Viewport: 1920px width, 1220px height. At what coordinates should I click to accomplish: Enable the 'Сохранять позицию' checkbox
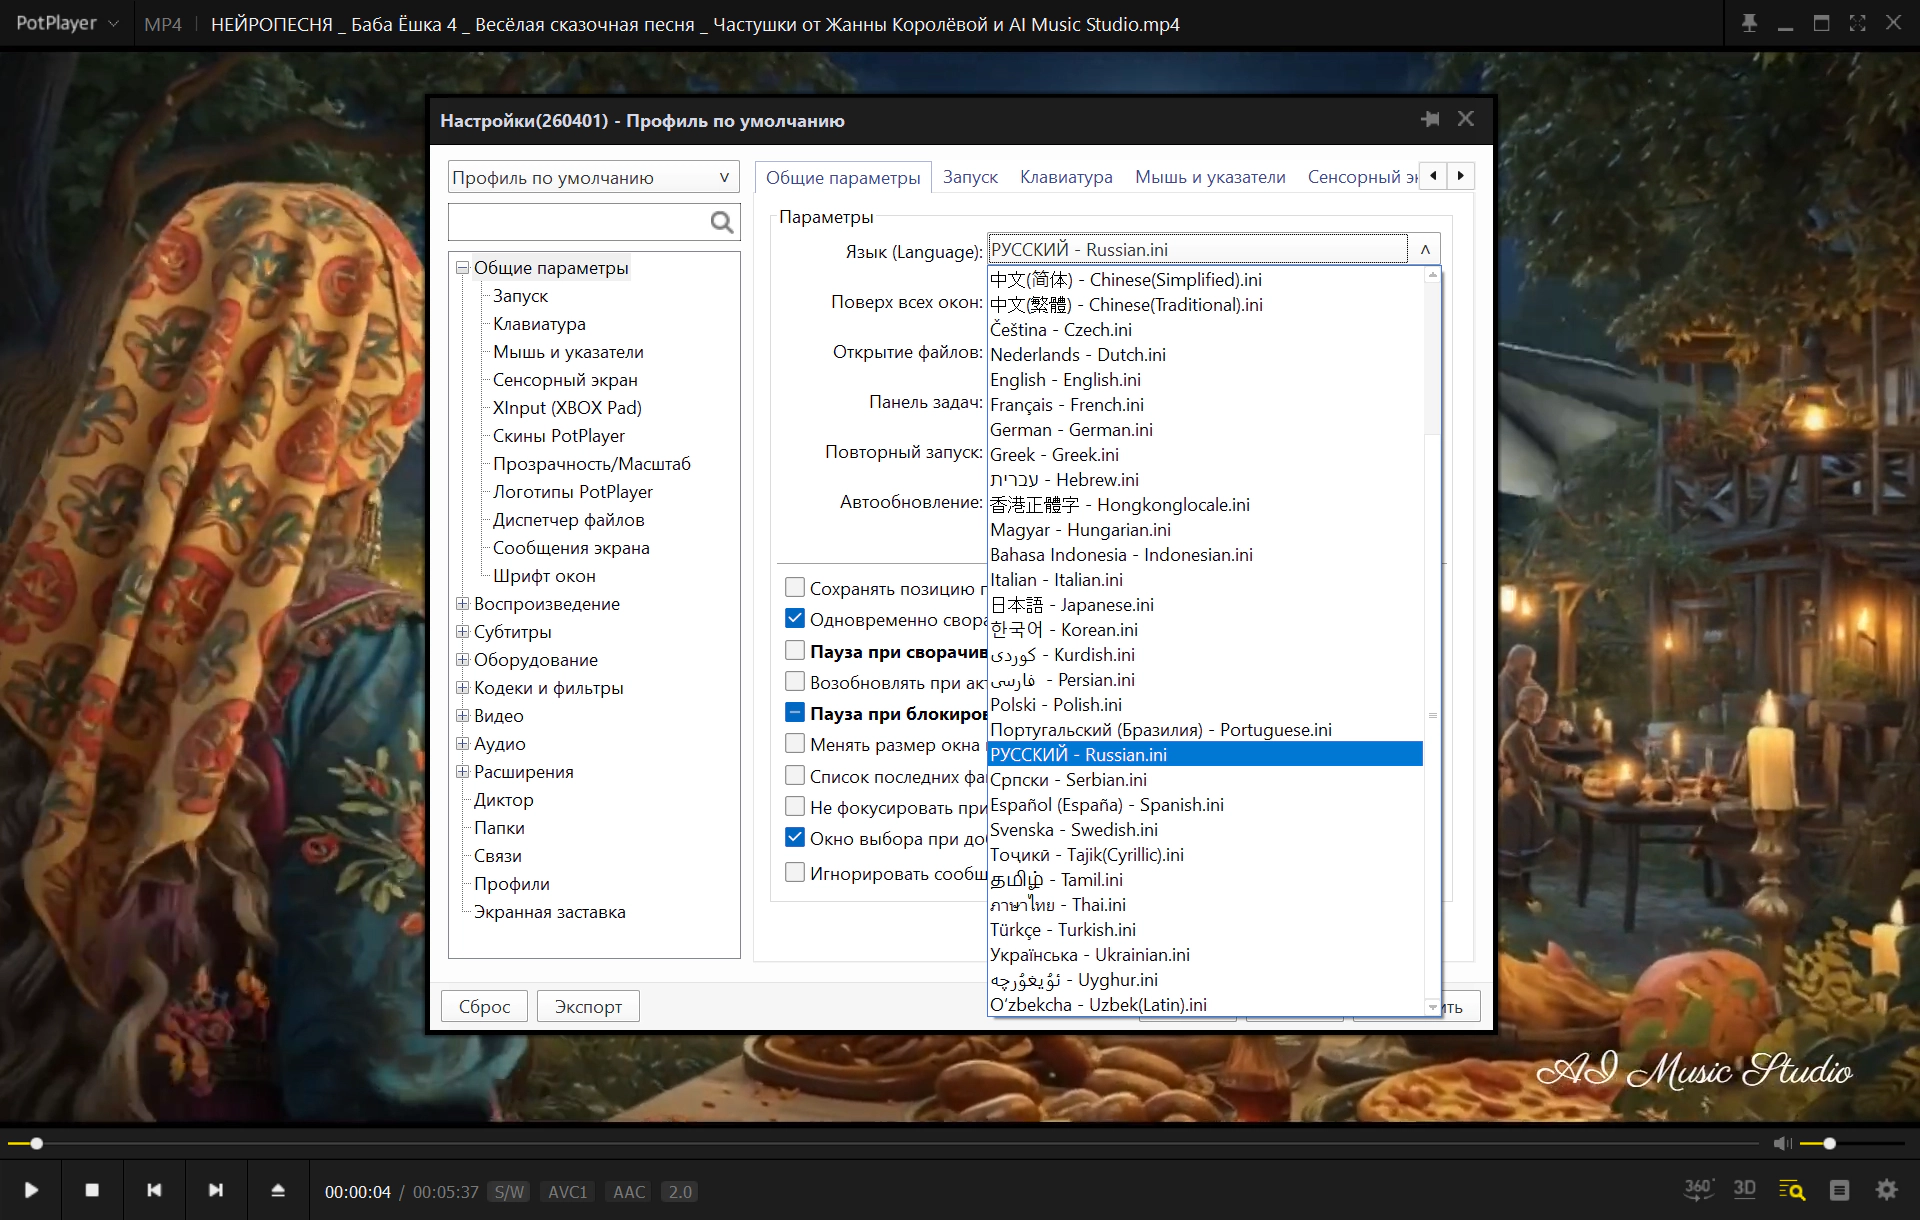click(795, 588)
